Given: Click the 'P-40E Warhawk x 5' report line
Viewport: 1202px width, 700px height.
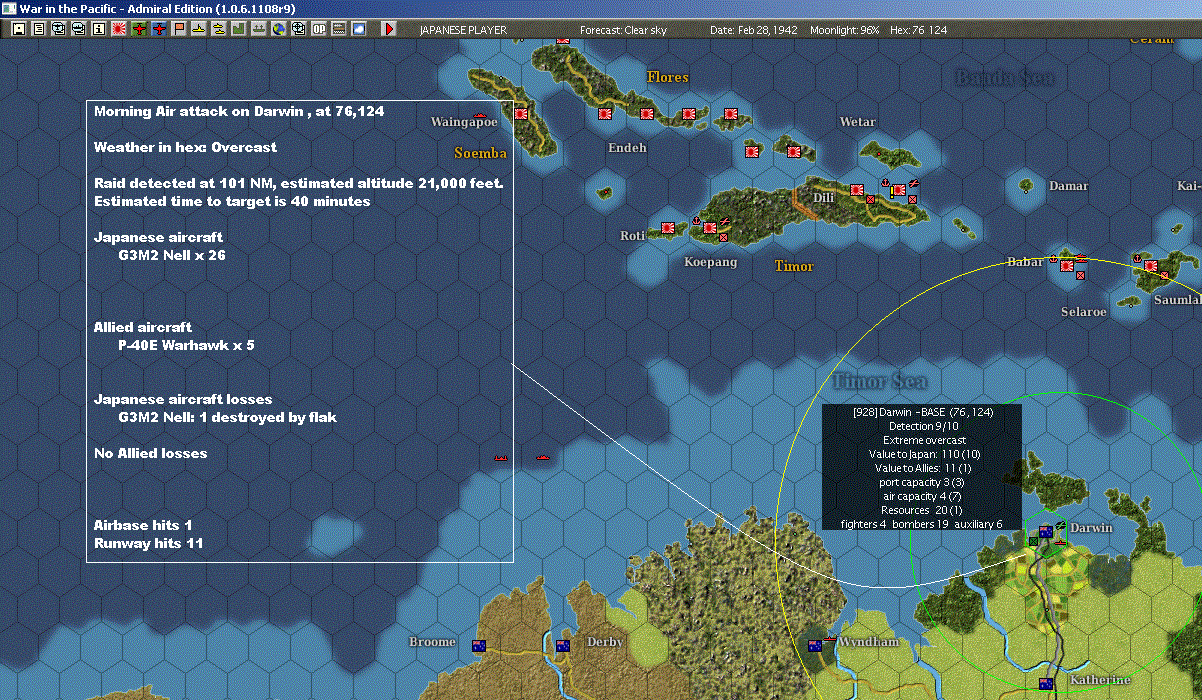Looking at the screenshot, I should [186, 345].
